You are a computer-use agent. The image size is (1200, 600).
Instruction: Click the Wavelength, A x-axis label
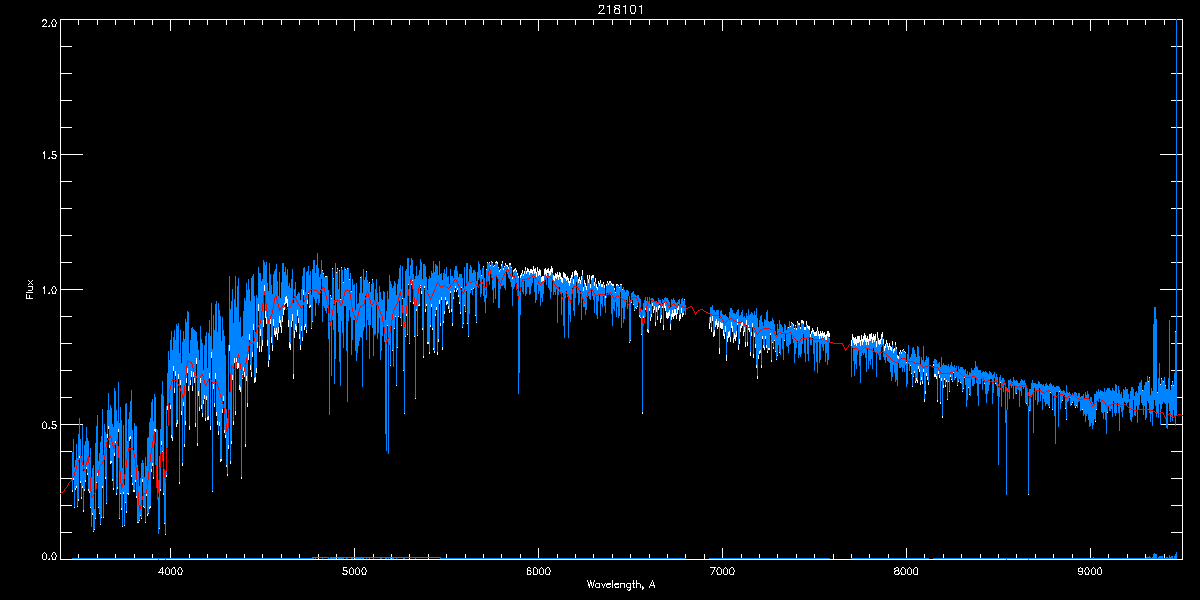click(x=621, y=584)
